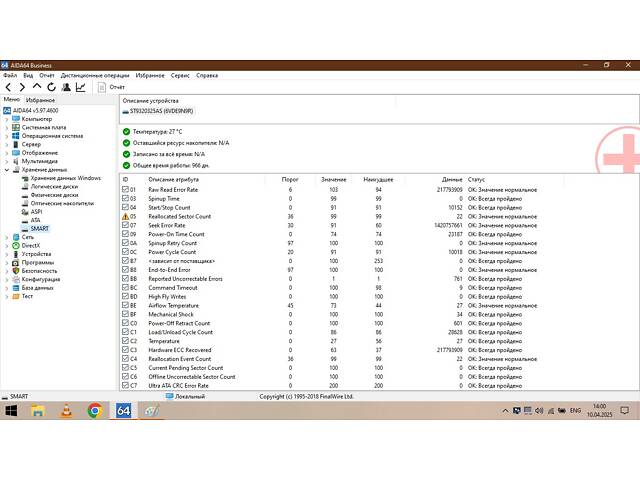Screen dimensions: 640x480
Task: Open the Вид menu
Action: tap(28, 76)
